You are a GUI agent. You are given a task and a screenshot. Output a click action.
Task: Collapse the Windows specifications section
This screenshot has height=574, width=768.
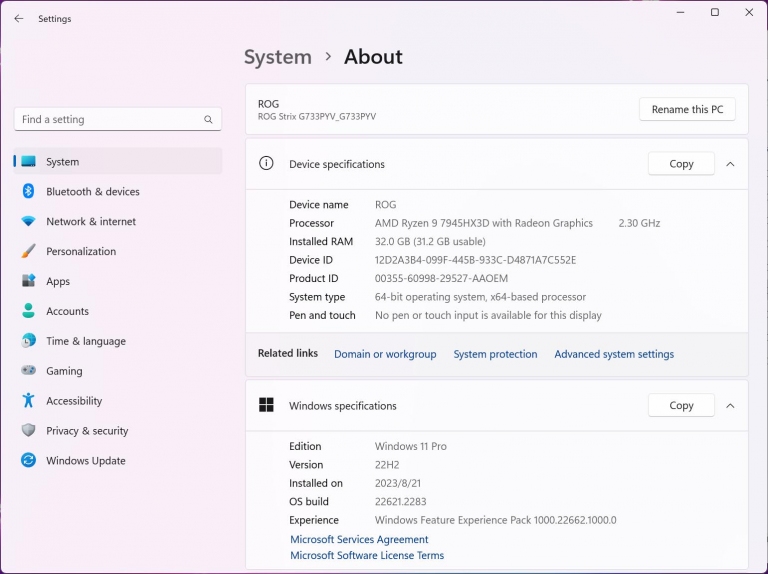(x=730, y=406)
